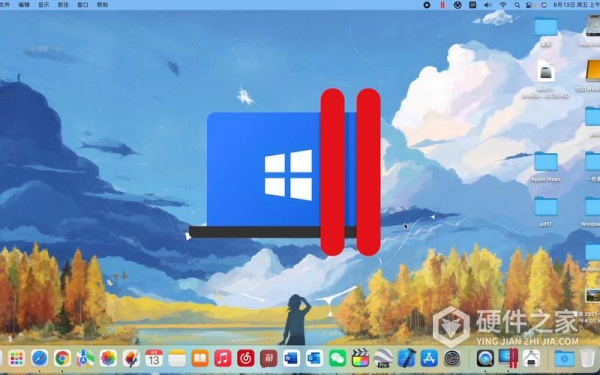
Task: Open Calendar showing date 13
Action: (x=154, y=359)
